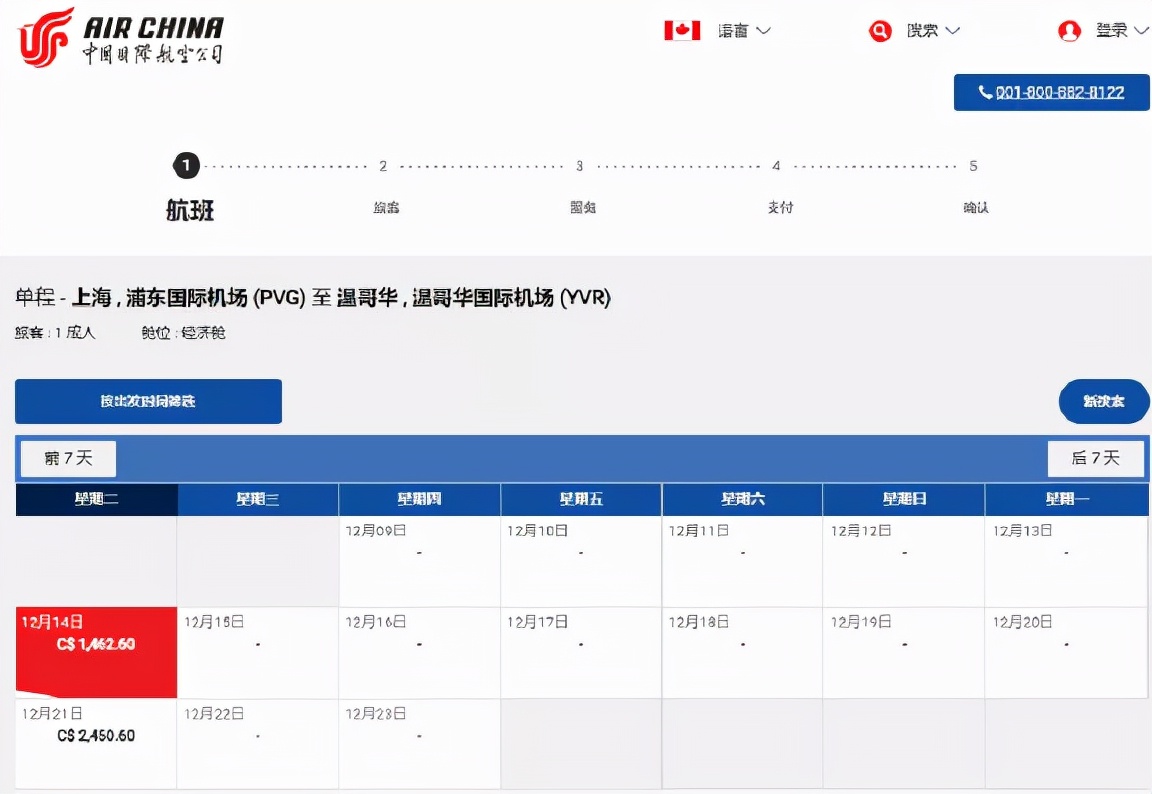Image resolution: width=1152 pixels, height=794 pixels.
Task: Click the 按出发时间筛选 sort button
Action: click(147, 401)
